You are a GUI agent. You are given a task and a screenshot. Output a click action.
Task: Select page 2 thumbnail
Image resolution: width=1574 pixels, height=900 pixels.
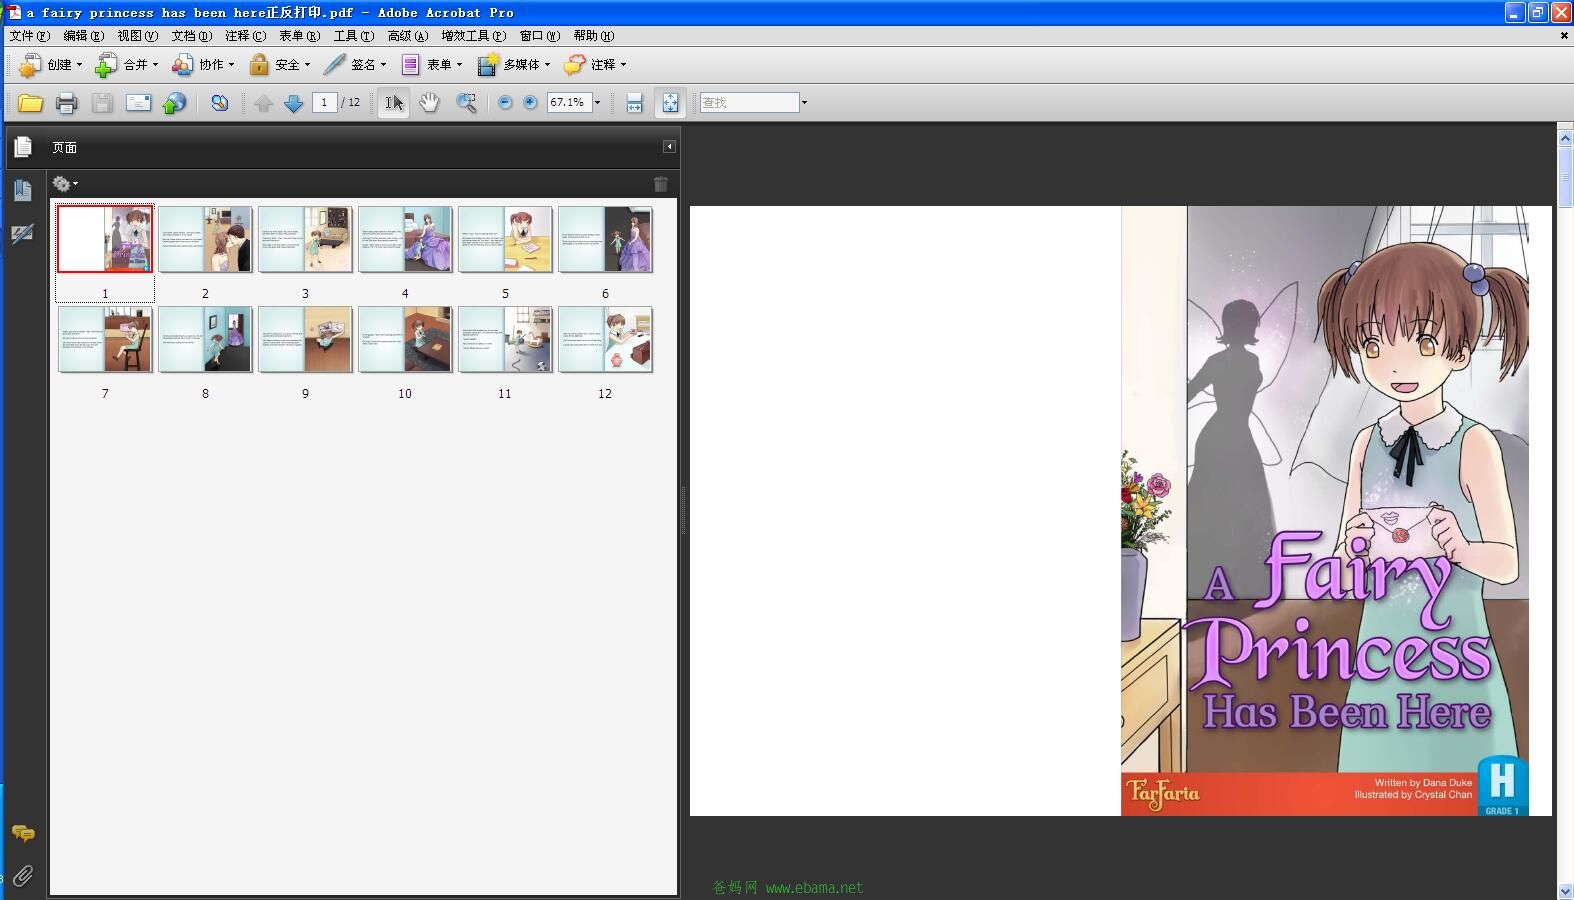coord(205,239)
